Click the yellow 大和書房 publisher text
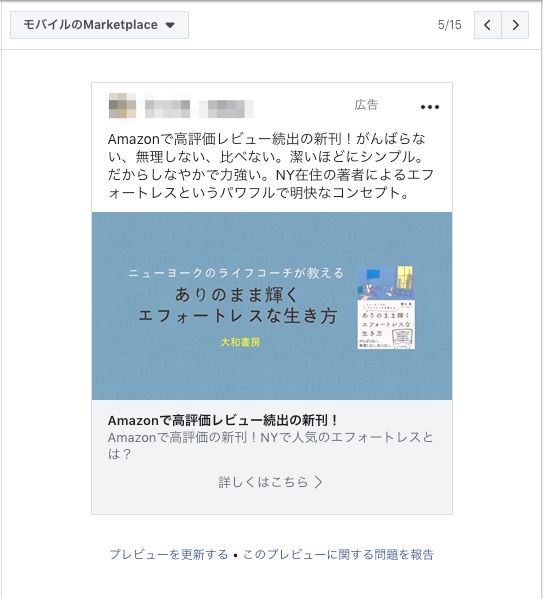543x599 pixels. [x=240, y=342]
